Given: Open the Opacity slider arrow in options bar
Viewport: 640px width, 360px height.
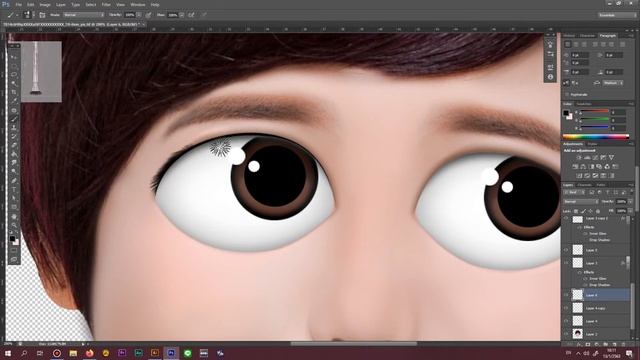Looking at the screenshot, I should click(x=139, y=15).
